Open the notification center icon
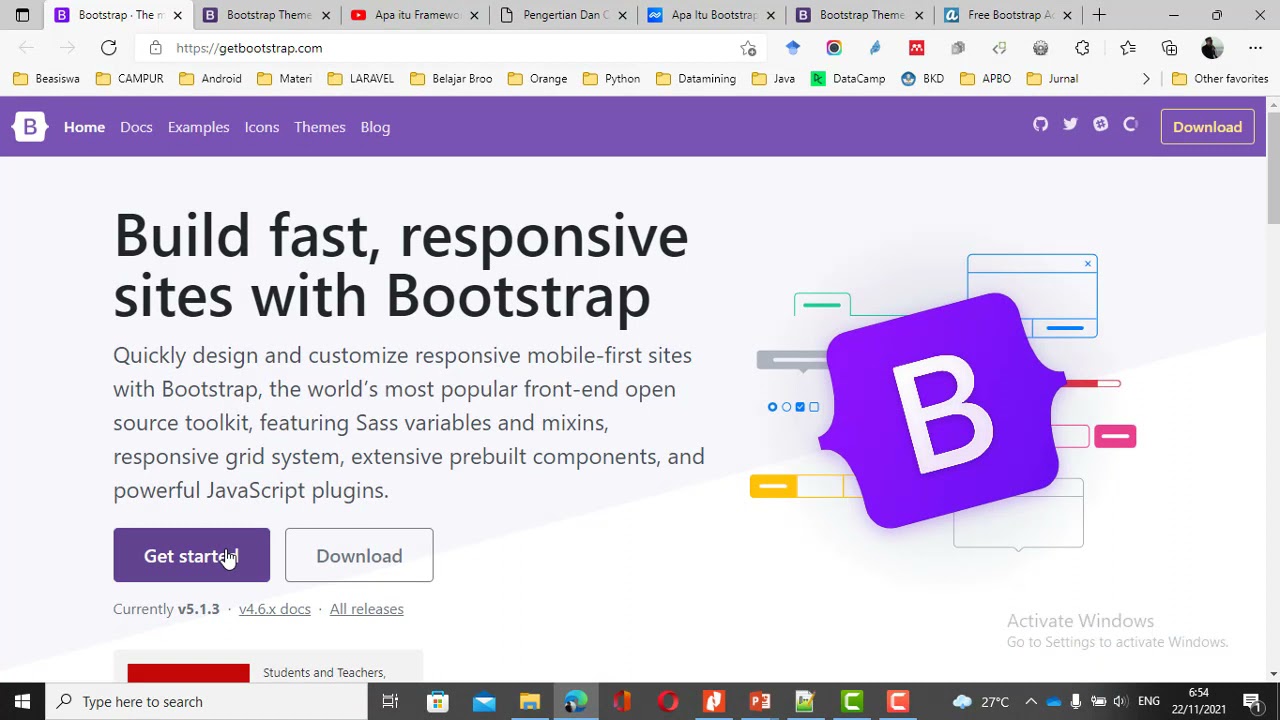1280x720 pixels. coord(1252,701)
